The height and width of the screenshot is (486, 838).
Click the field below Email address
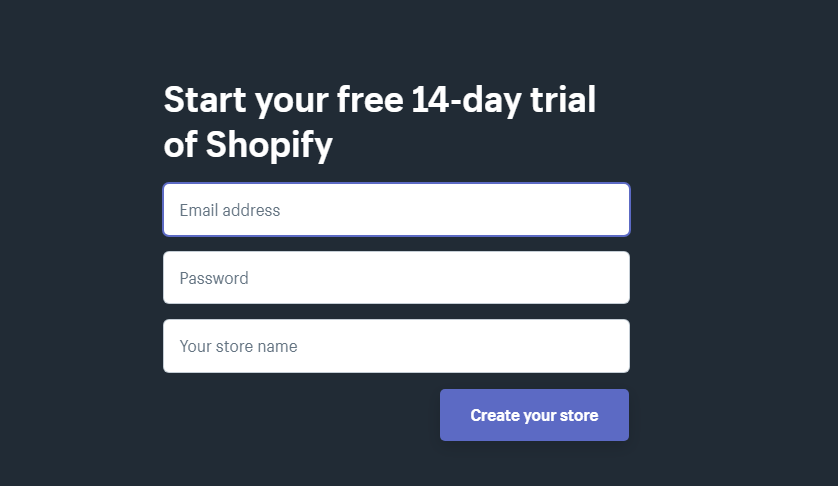pyautogui.click(x=396, y=278)
